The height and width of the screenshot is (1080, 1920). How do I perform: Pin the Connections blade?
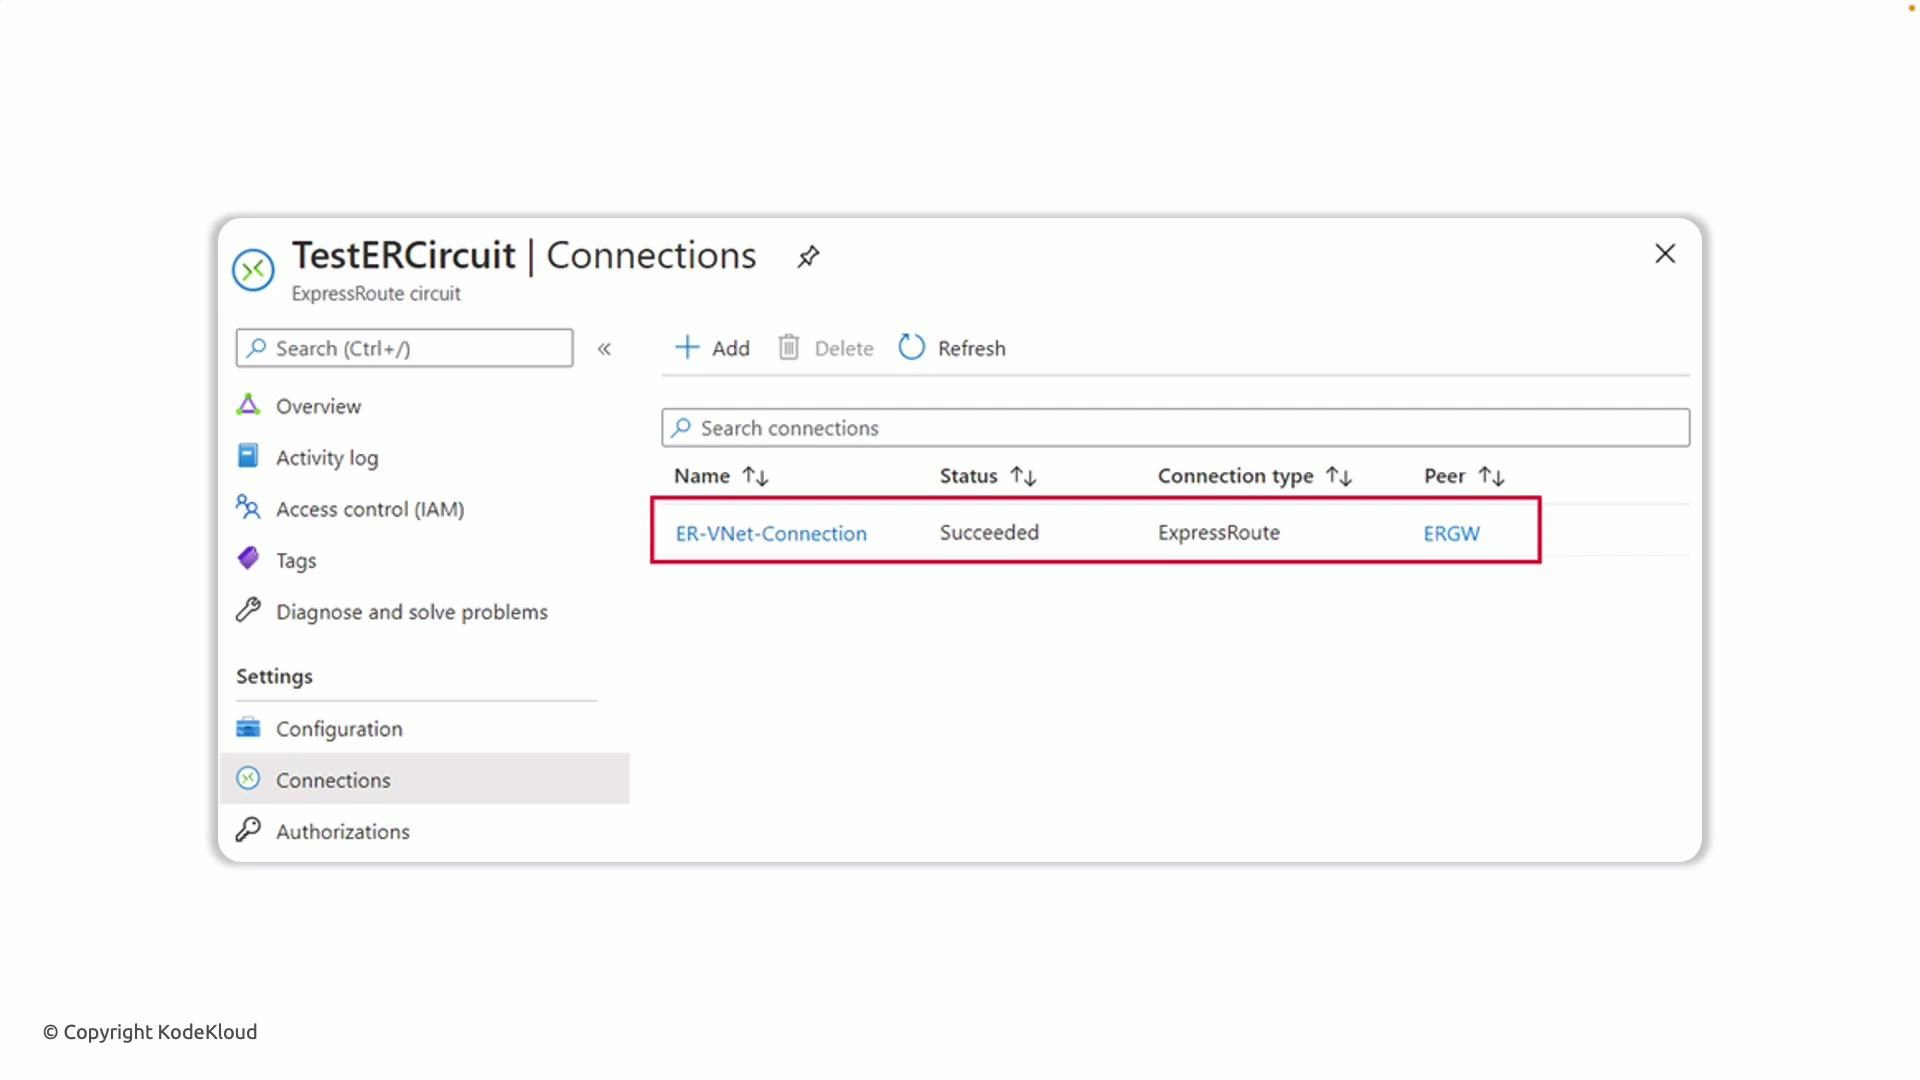[x=808, y=257]
